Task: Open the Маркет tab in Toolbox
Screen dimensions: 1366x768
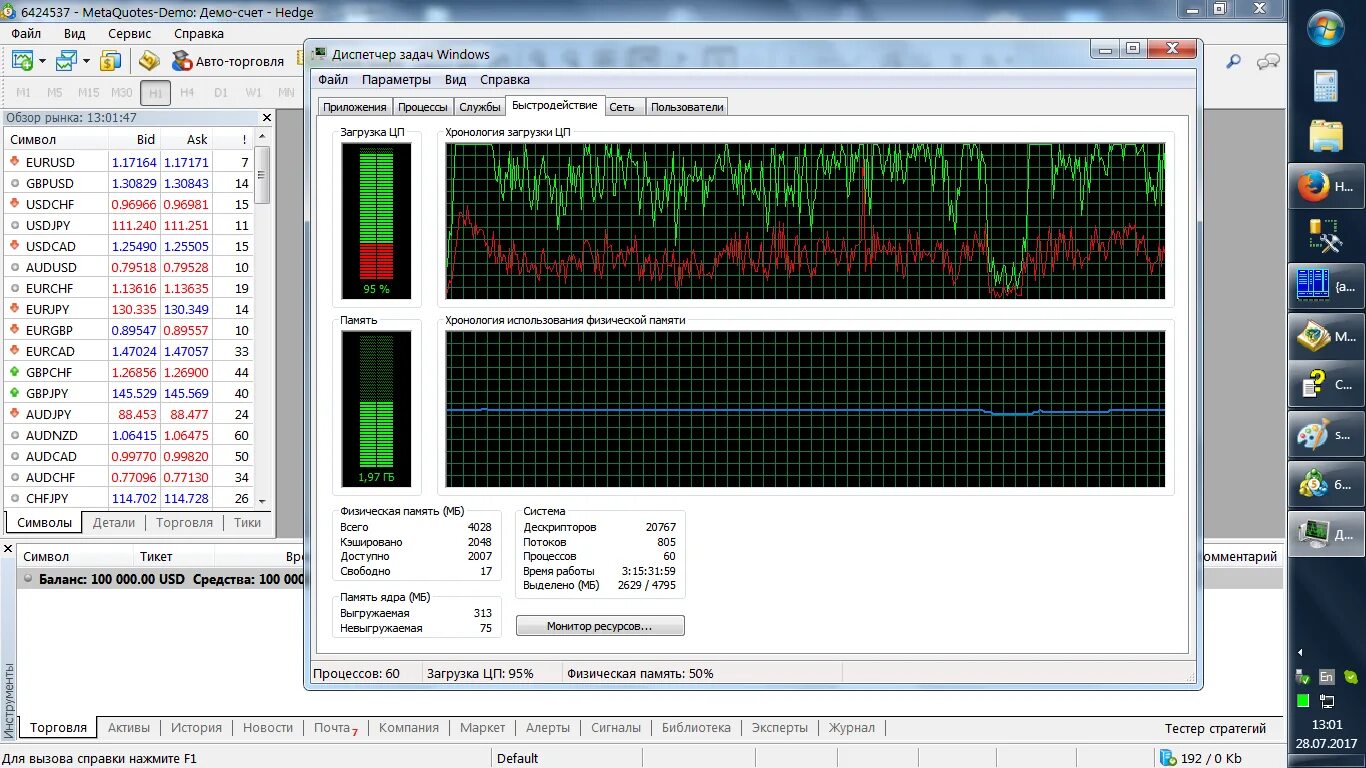Action: tap(483, 728)
